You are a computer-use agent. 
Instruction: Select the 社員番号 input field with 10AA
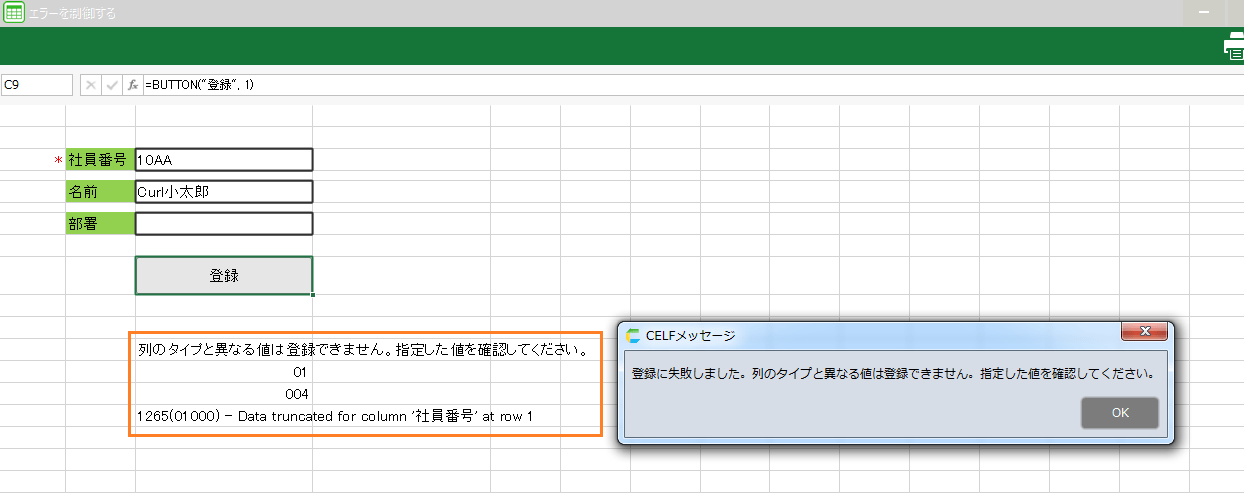point(224,160)
